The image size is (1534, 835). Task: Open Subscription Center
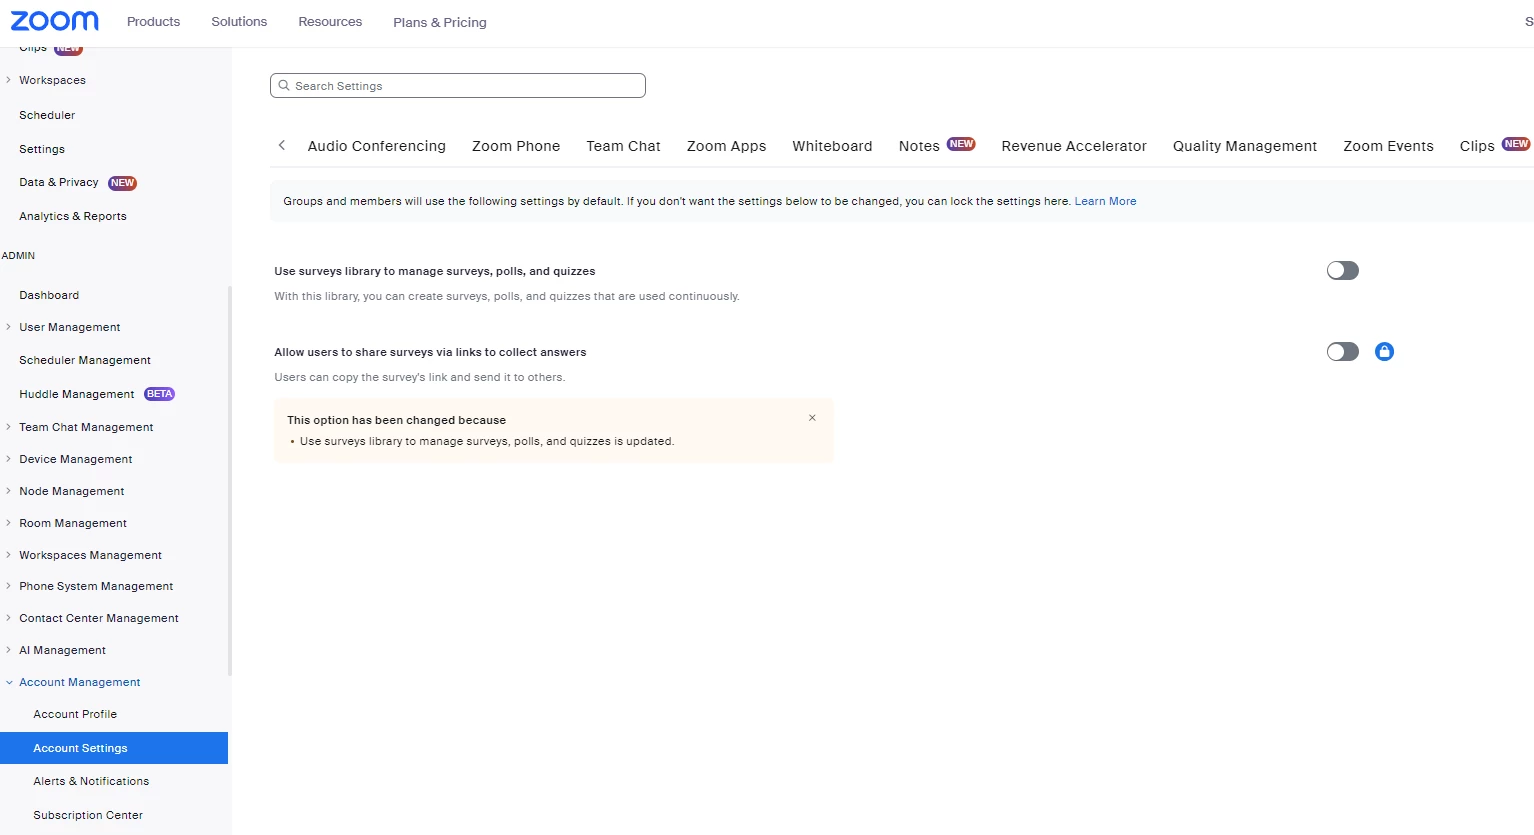pos(88,815)
